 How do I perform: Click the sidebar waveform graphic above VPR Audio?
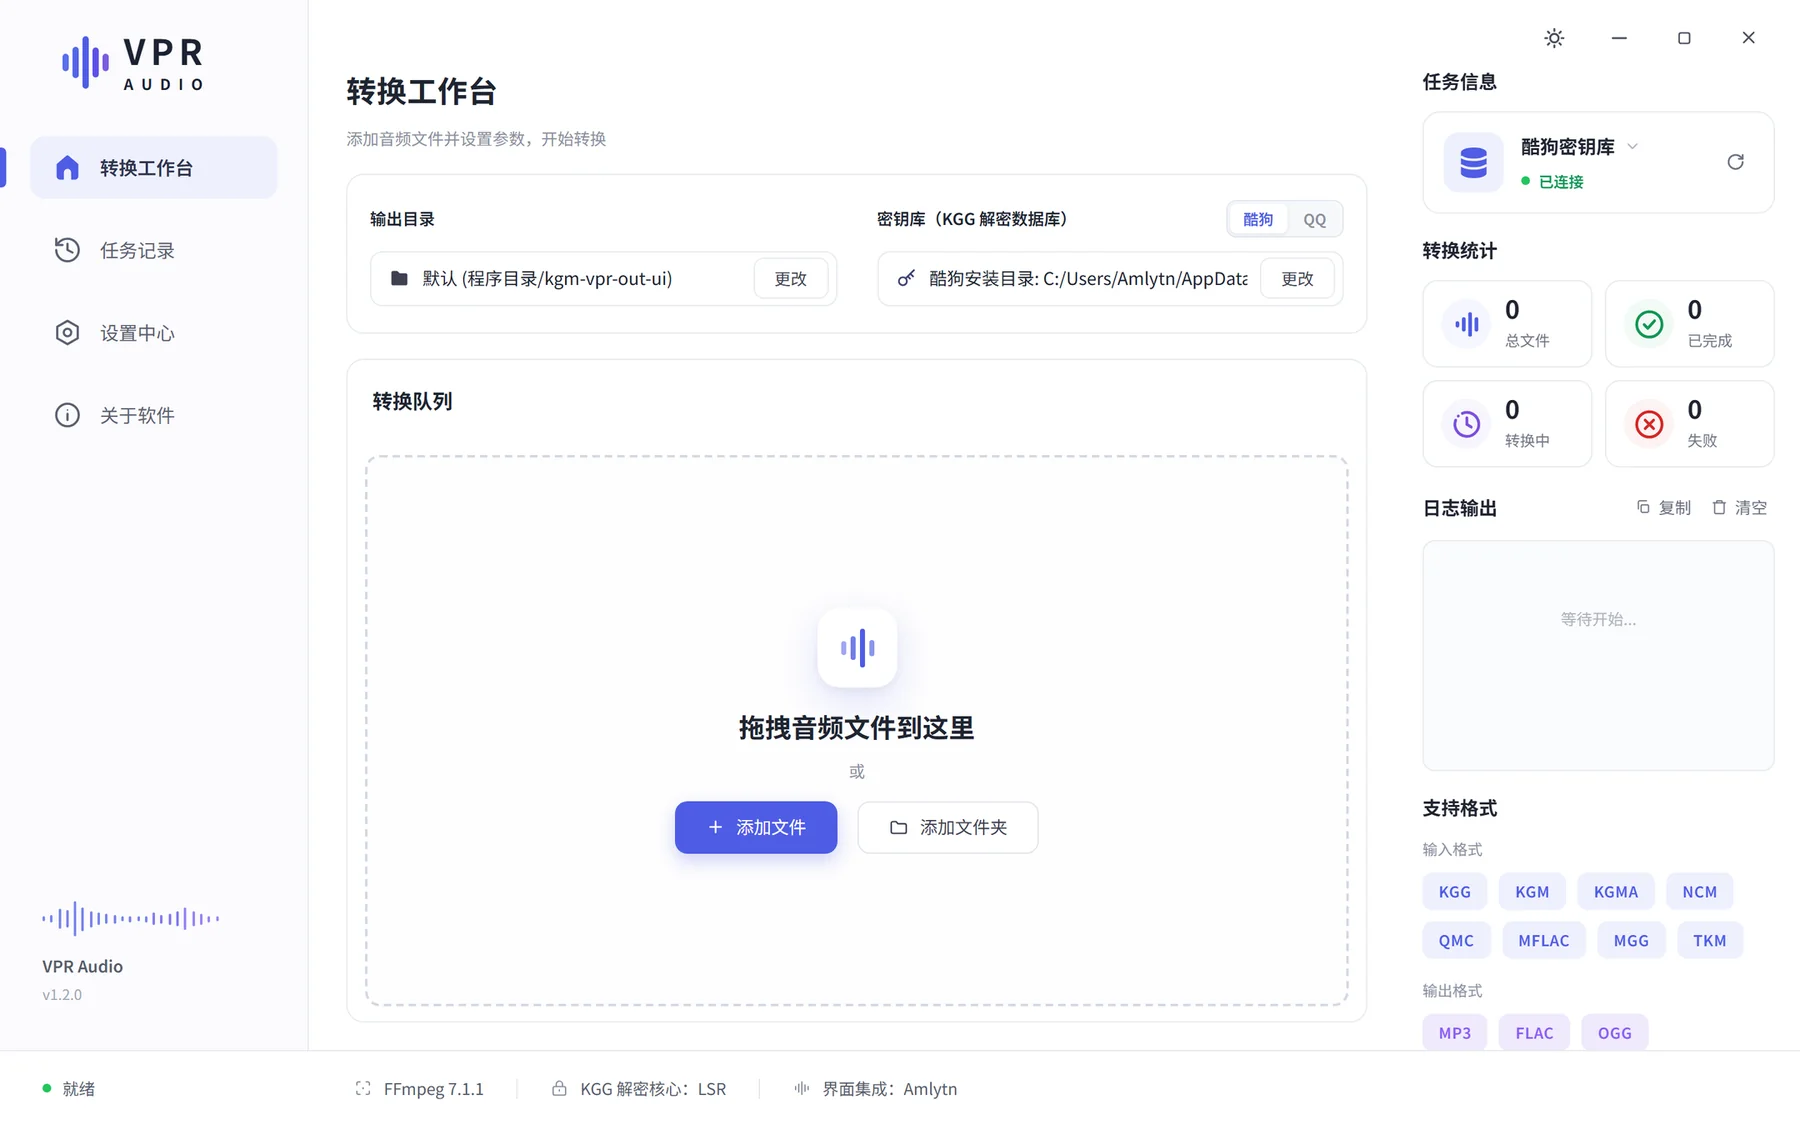(131, 918)
